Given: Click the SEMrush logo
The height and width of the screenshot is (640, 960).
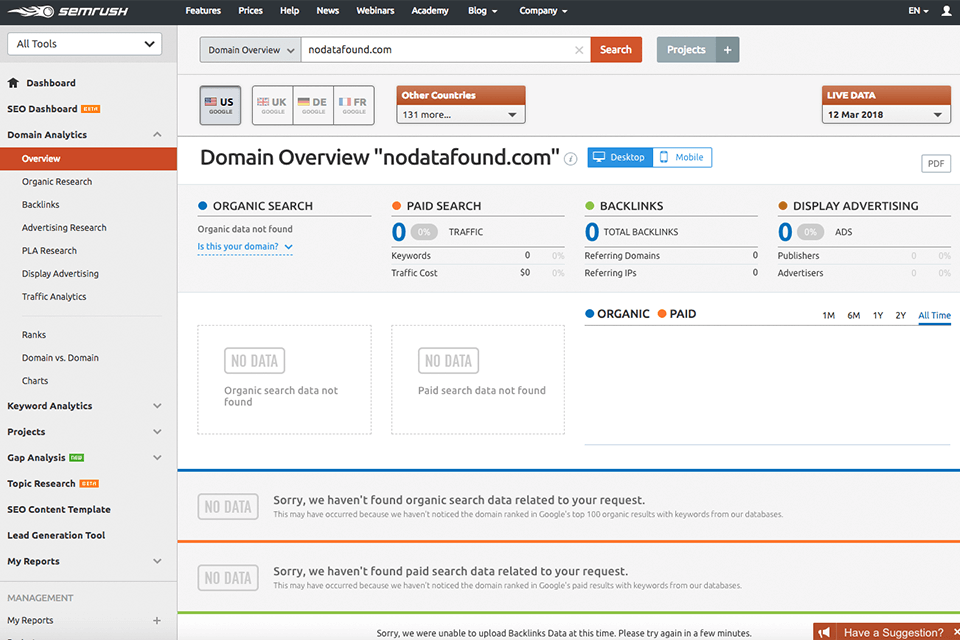Looking at the screenshot, I should tap(68, 11).
